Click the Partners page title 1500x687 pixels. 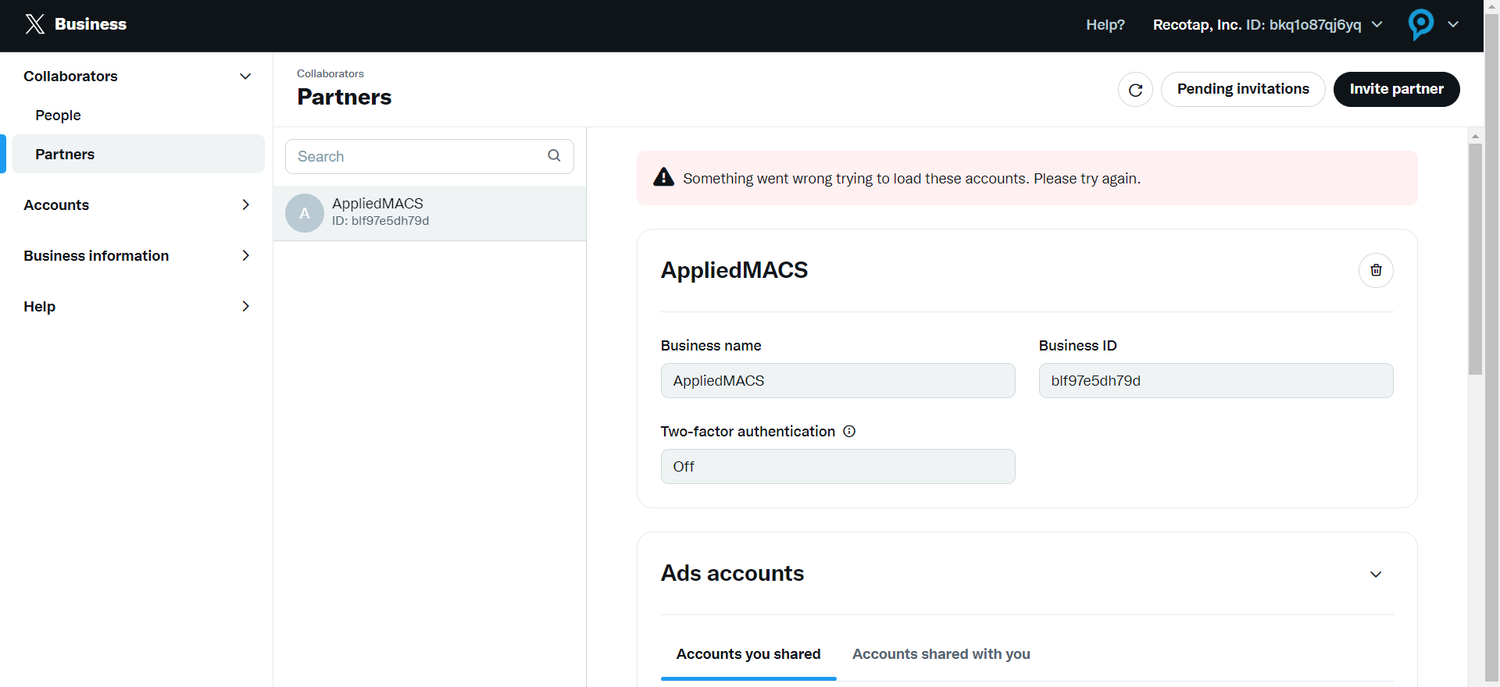[x=344, y=97]
